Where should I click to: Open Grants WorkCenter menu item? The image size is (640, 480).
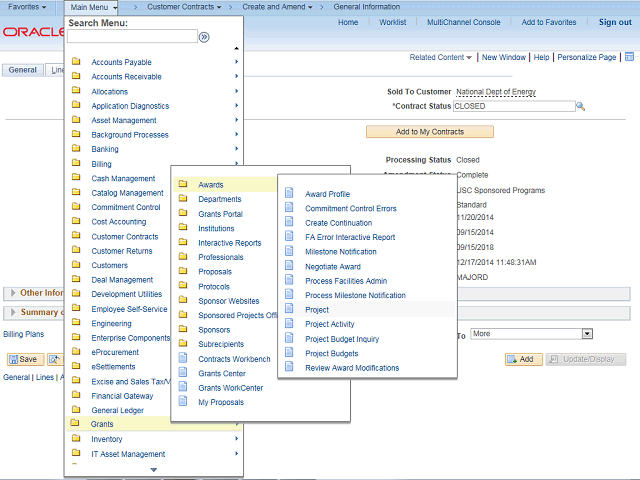click(x=228, y=388)
